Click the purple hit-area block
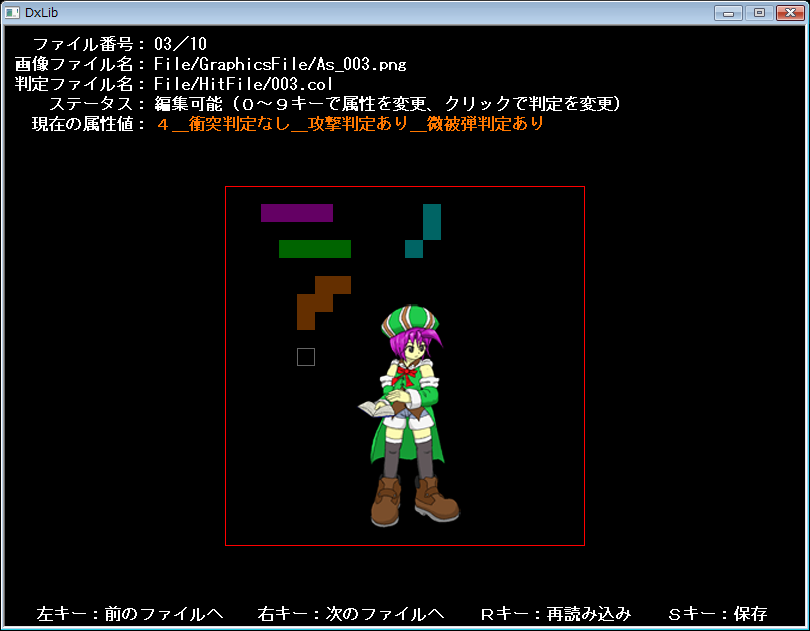This screenshot has height=631, width=810. (x=297, y=213)
